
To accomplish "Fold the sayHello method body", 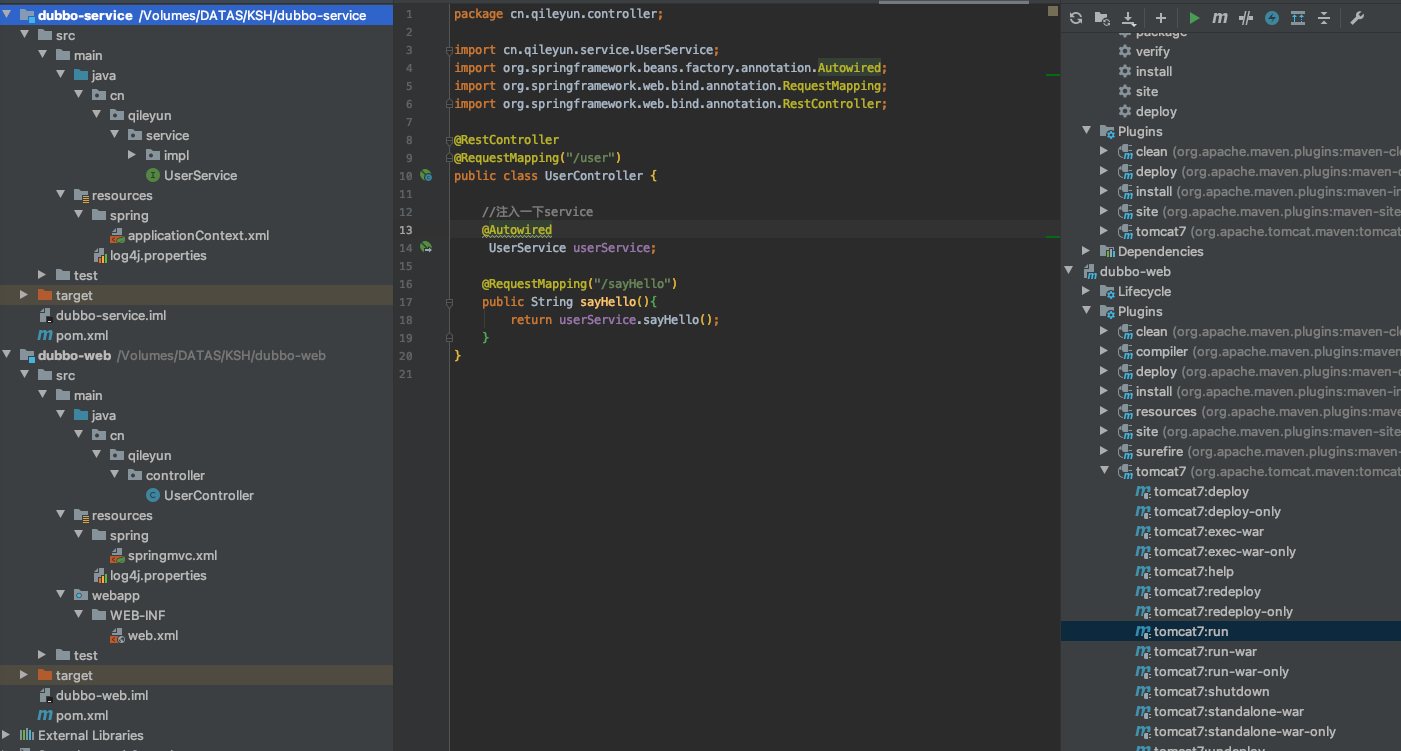I will [449, 302].
